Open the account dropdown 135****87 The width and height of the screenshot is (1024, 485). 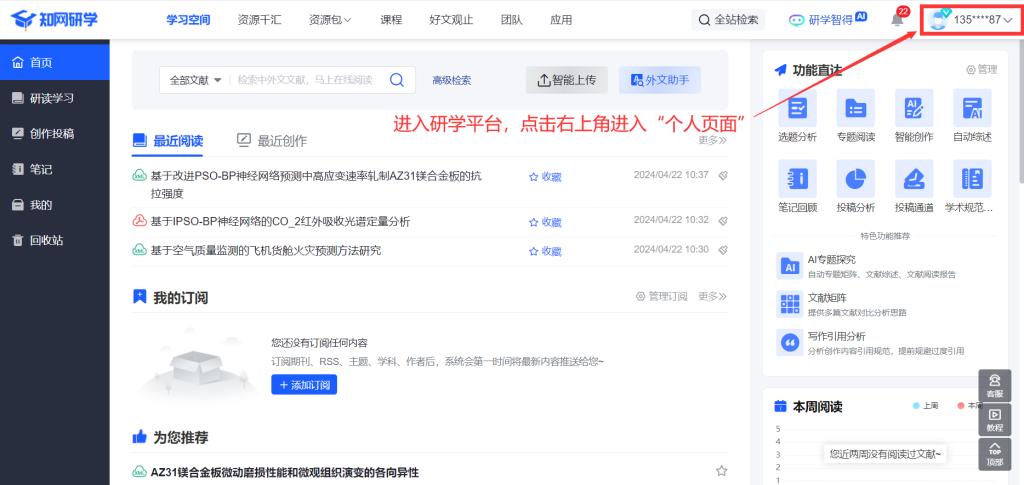point(972,20)
